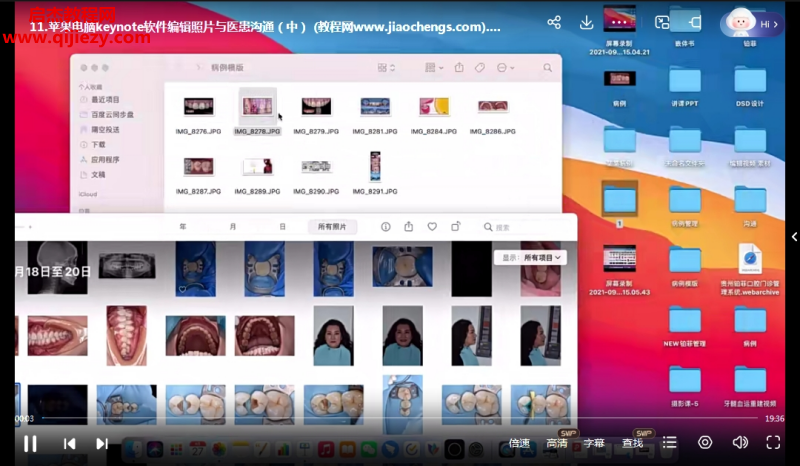The height and width of the screenshot is (466, 800).
Task: Toggle the 字幕 subtitles option
Action: [594, 443]
